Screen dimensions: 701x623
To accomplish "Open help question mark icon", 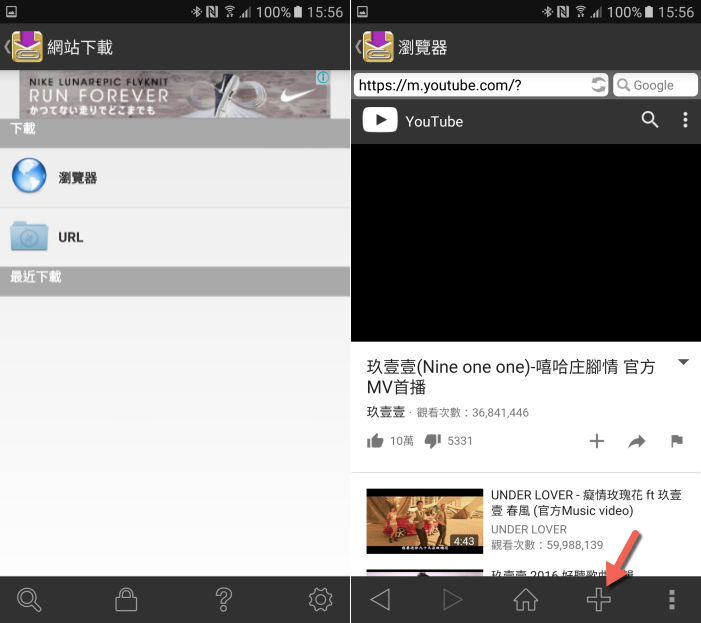I will [x=224, y=600].
